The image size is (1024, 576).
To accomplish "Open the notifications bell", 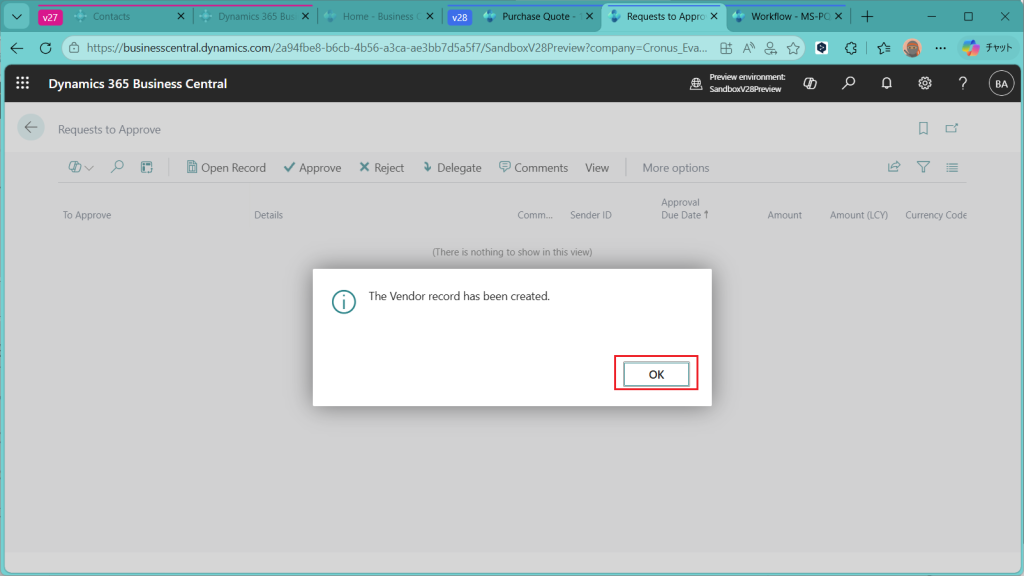I will pyautogui.click(x=886, y=84).
